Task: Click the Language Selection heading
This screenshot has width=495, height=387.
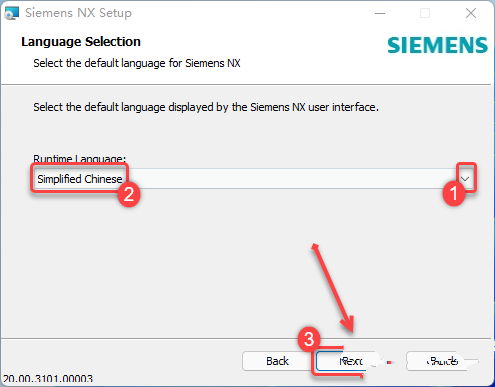Action: [x=81, y=42]
